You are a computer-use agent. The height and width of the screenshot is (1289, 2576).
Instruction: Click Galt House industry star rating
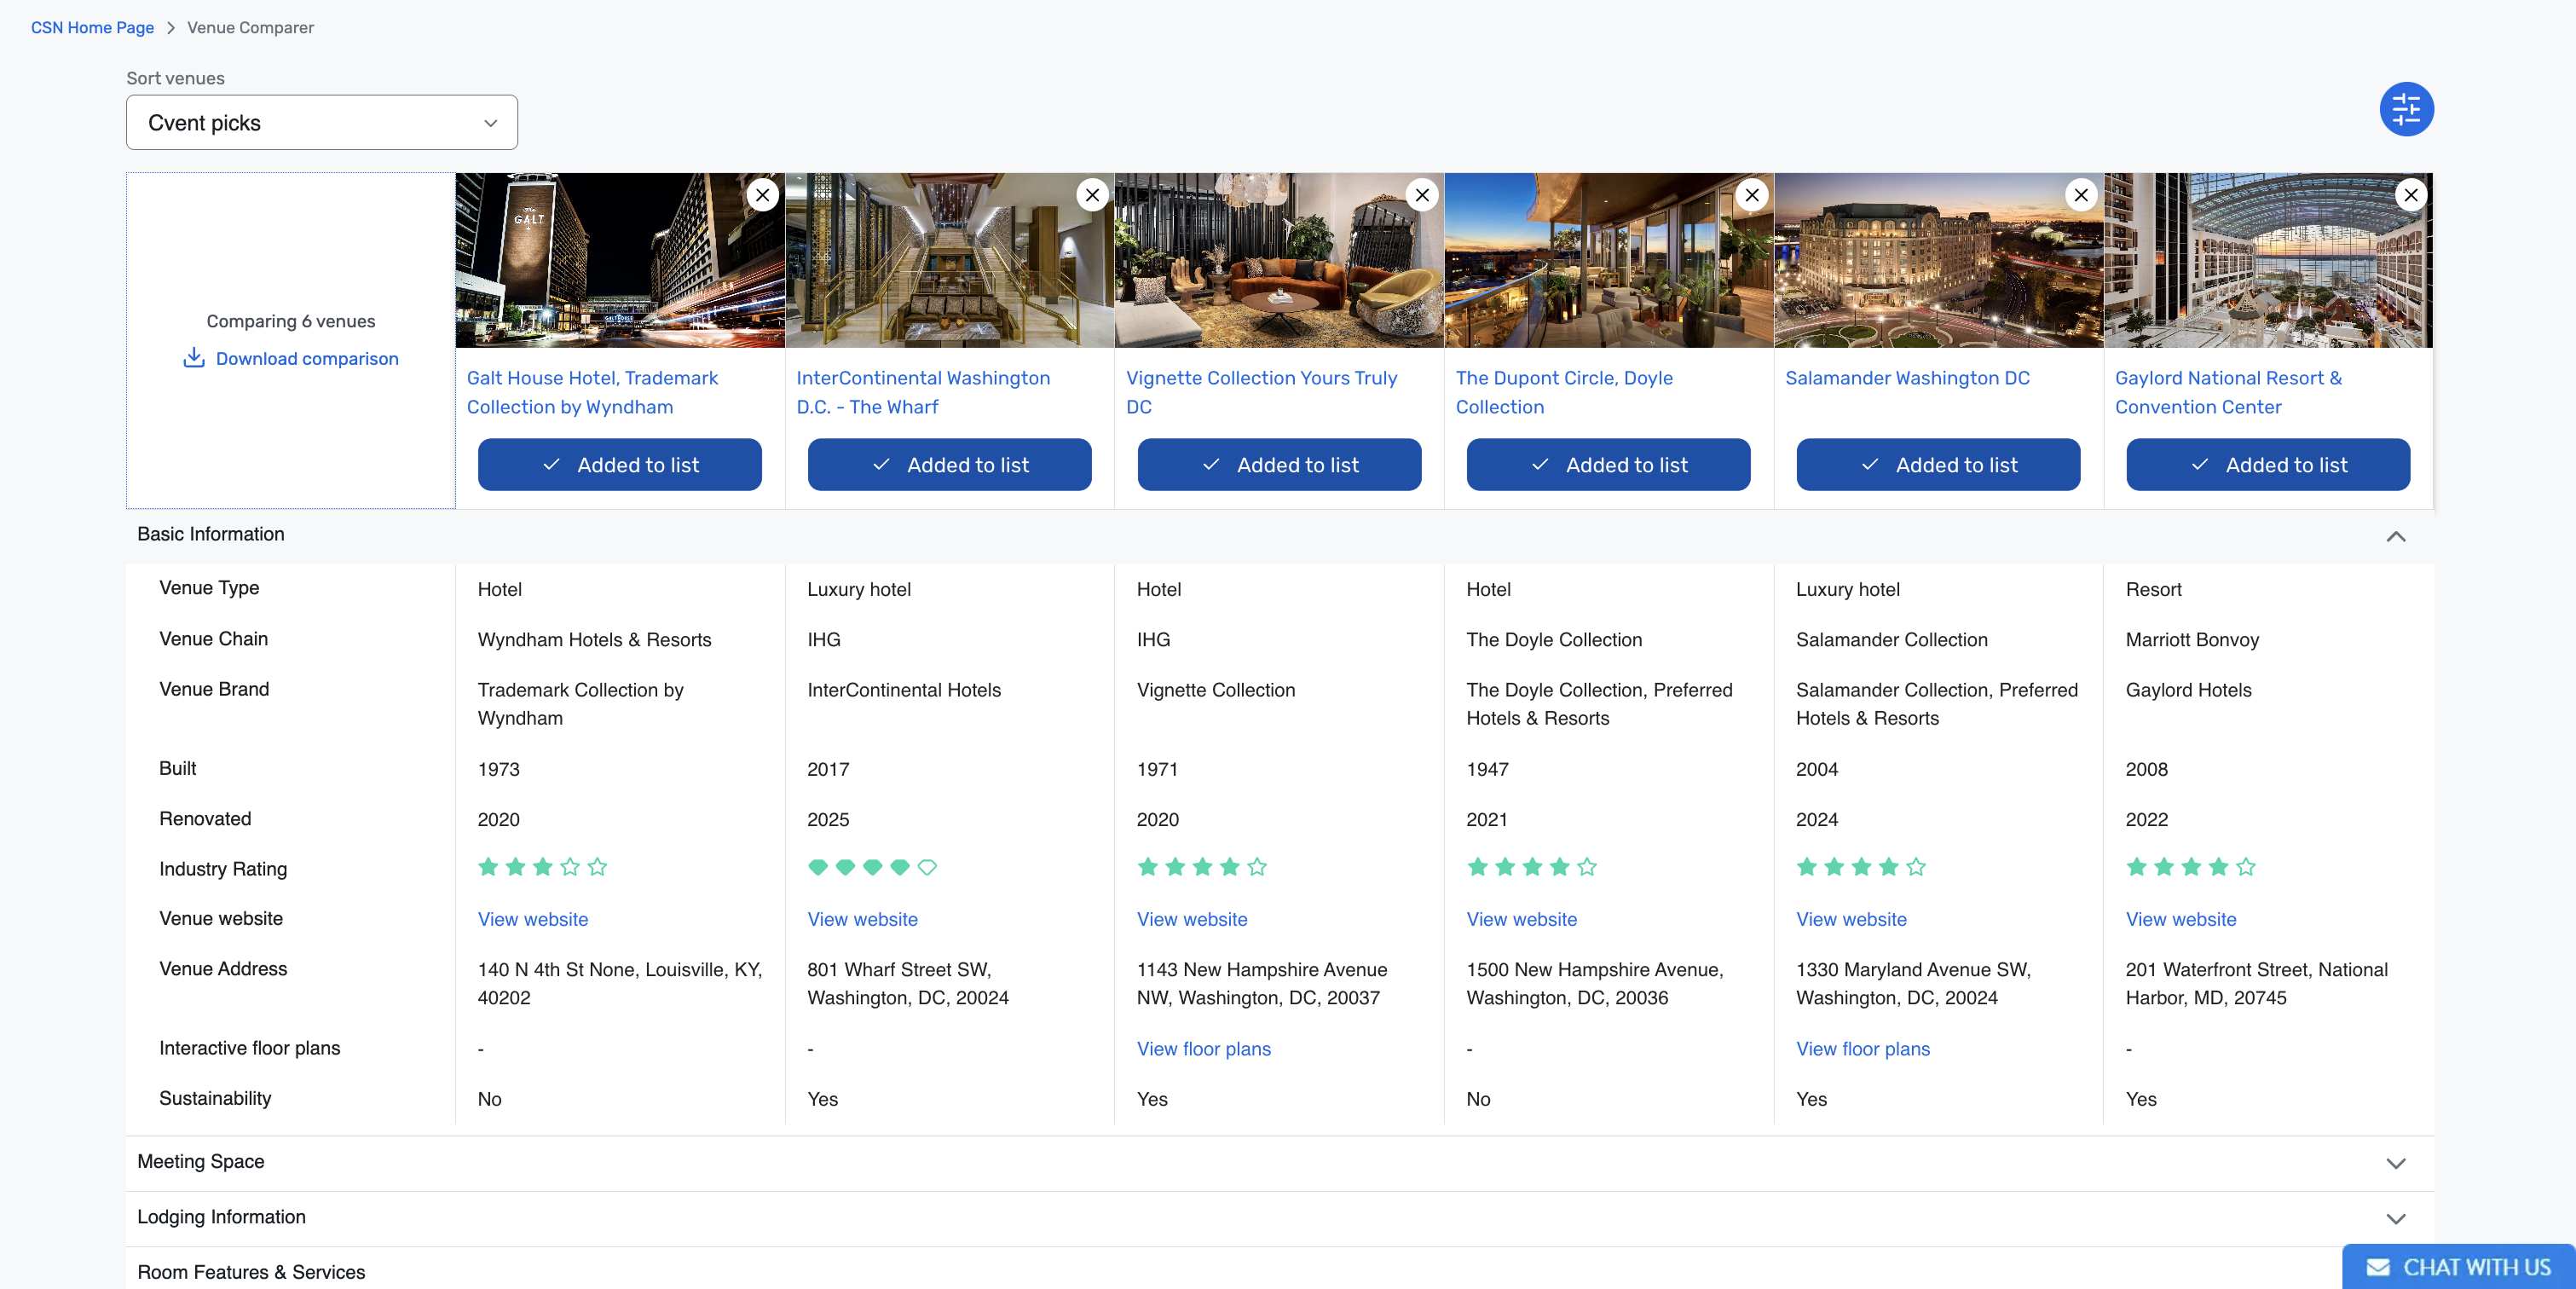click(x=542, y=867)
